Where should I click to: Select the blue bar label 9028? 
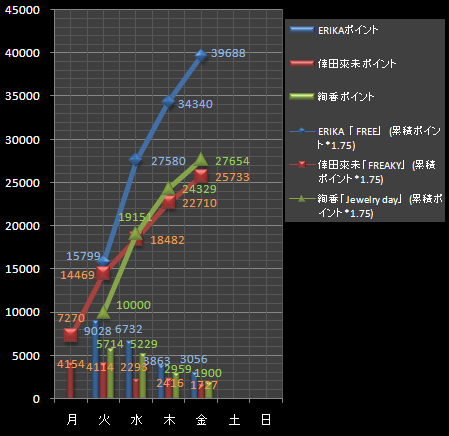[x=97, y=331]
